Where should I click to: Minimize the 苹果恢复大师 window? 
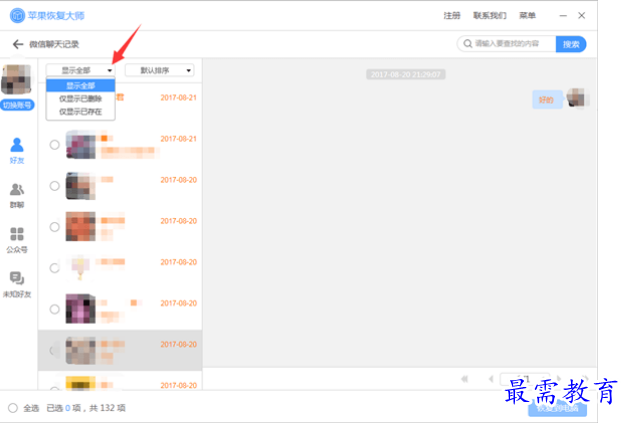coord(563,16)
